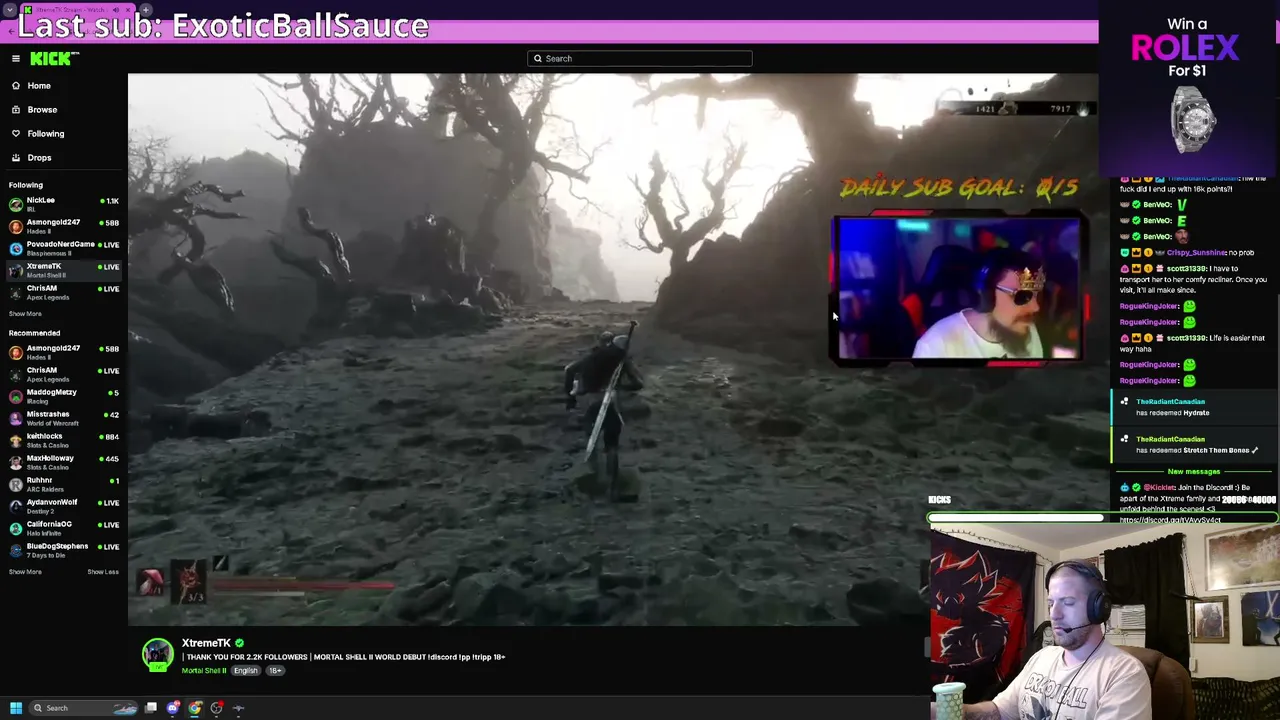This screenshot has width=1280, height=720.
Task: Open keithlocks channel avatar
Action: 16,440
